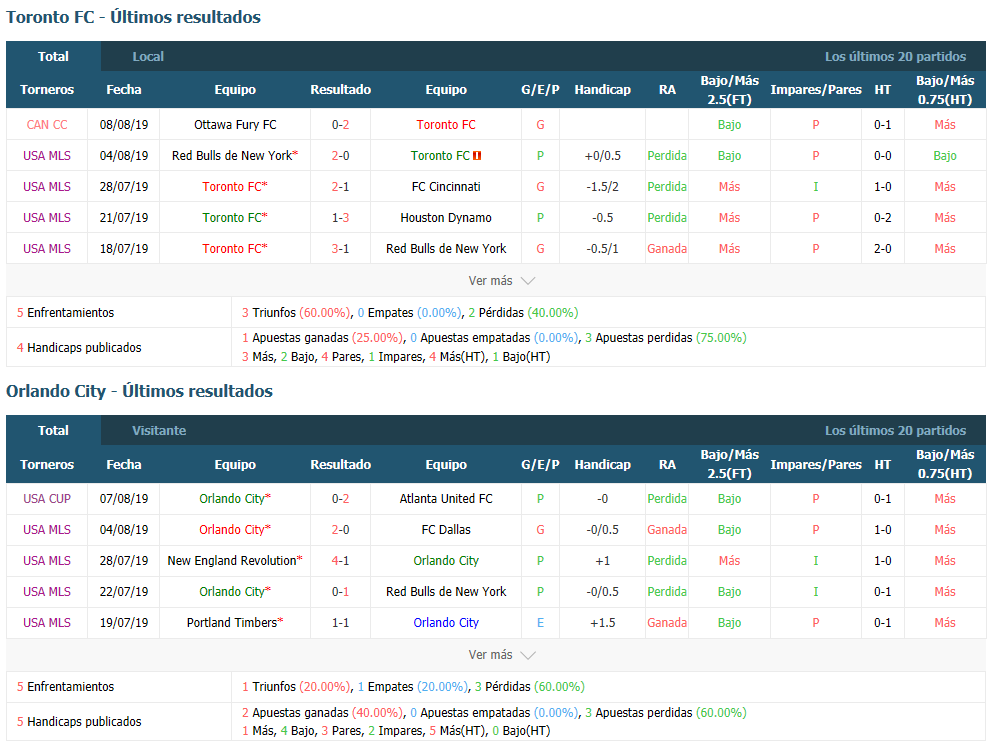Viewport: 996px width, 749px height.
Task: Switch to the Visitante tab
Action: [x=159, y=431]
